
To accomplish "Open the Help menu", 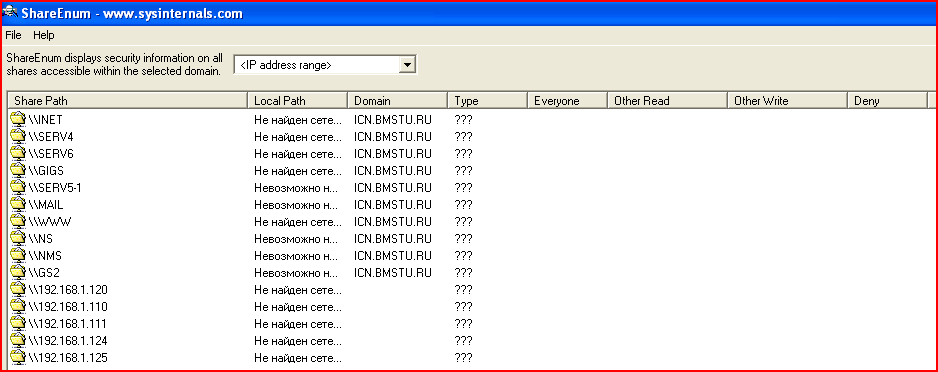I will (x=44, y=35).
